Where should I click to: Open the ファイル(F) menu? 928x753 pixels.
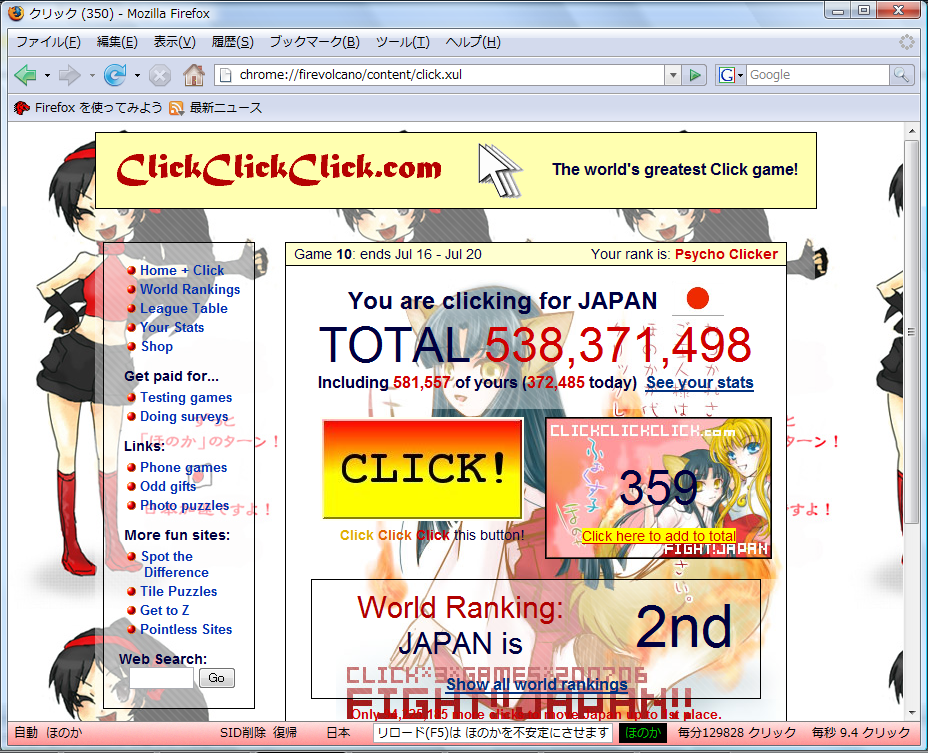tap(48, 42)
